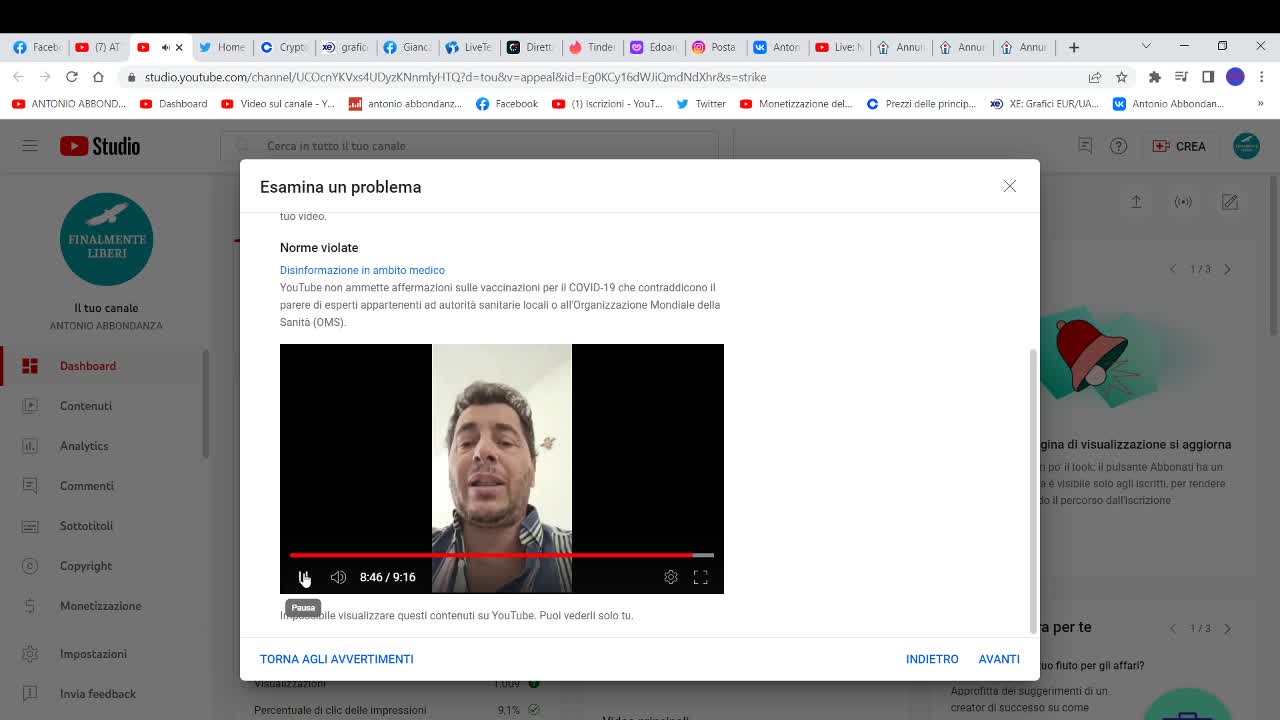
Task: Click the Cerca in tutto il tuo canale search box
Action: pyautogui.click(x=470, y=146)
